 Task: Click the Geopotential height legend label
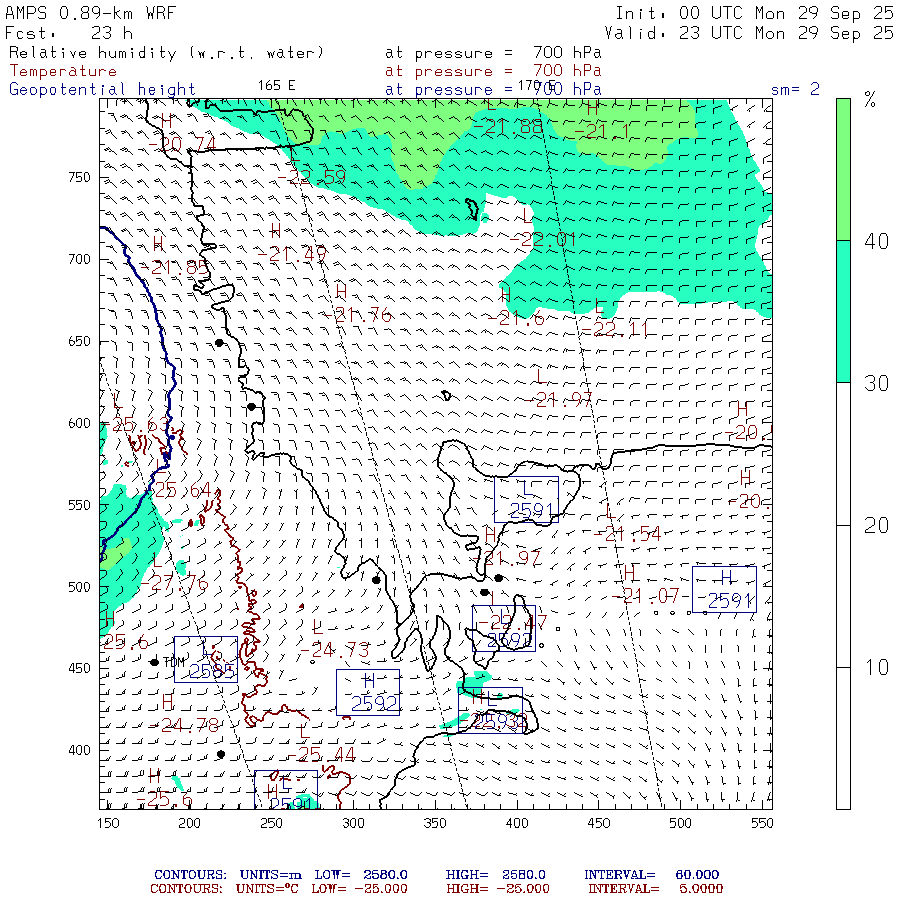pos(102,89)
